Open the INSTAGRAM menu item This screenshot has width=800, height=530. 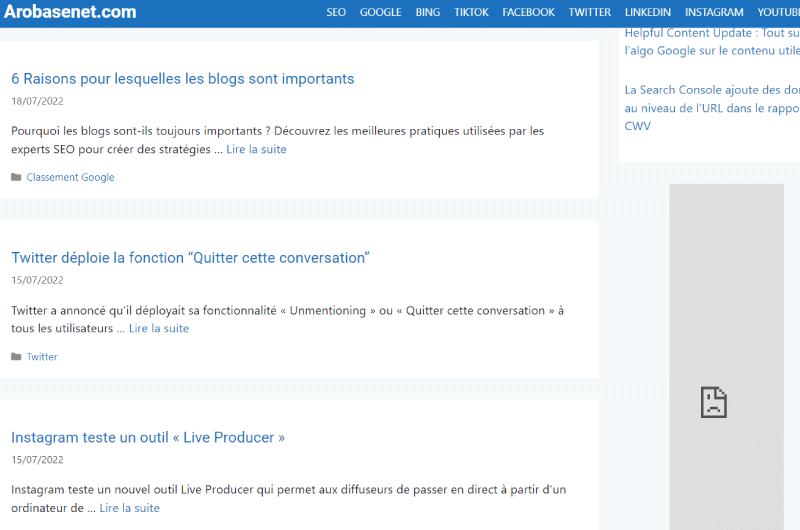point(714,12)
